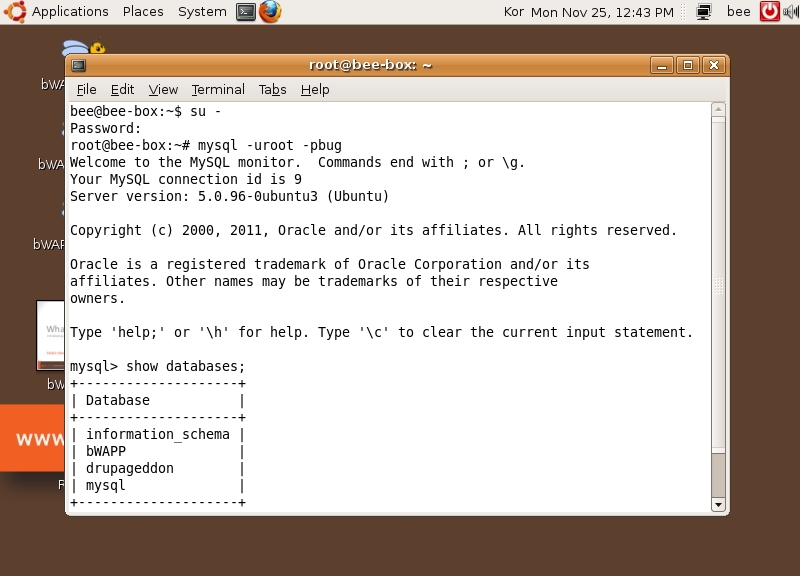Click the terminal window menu icon

(79, 65)
